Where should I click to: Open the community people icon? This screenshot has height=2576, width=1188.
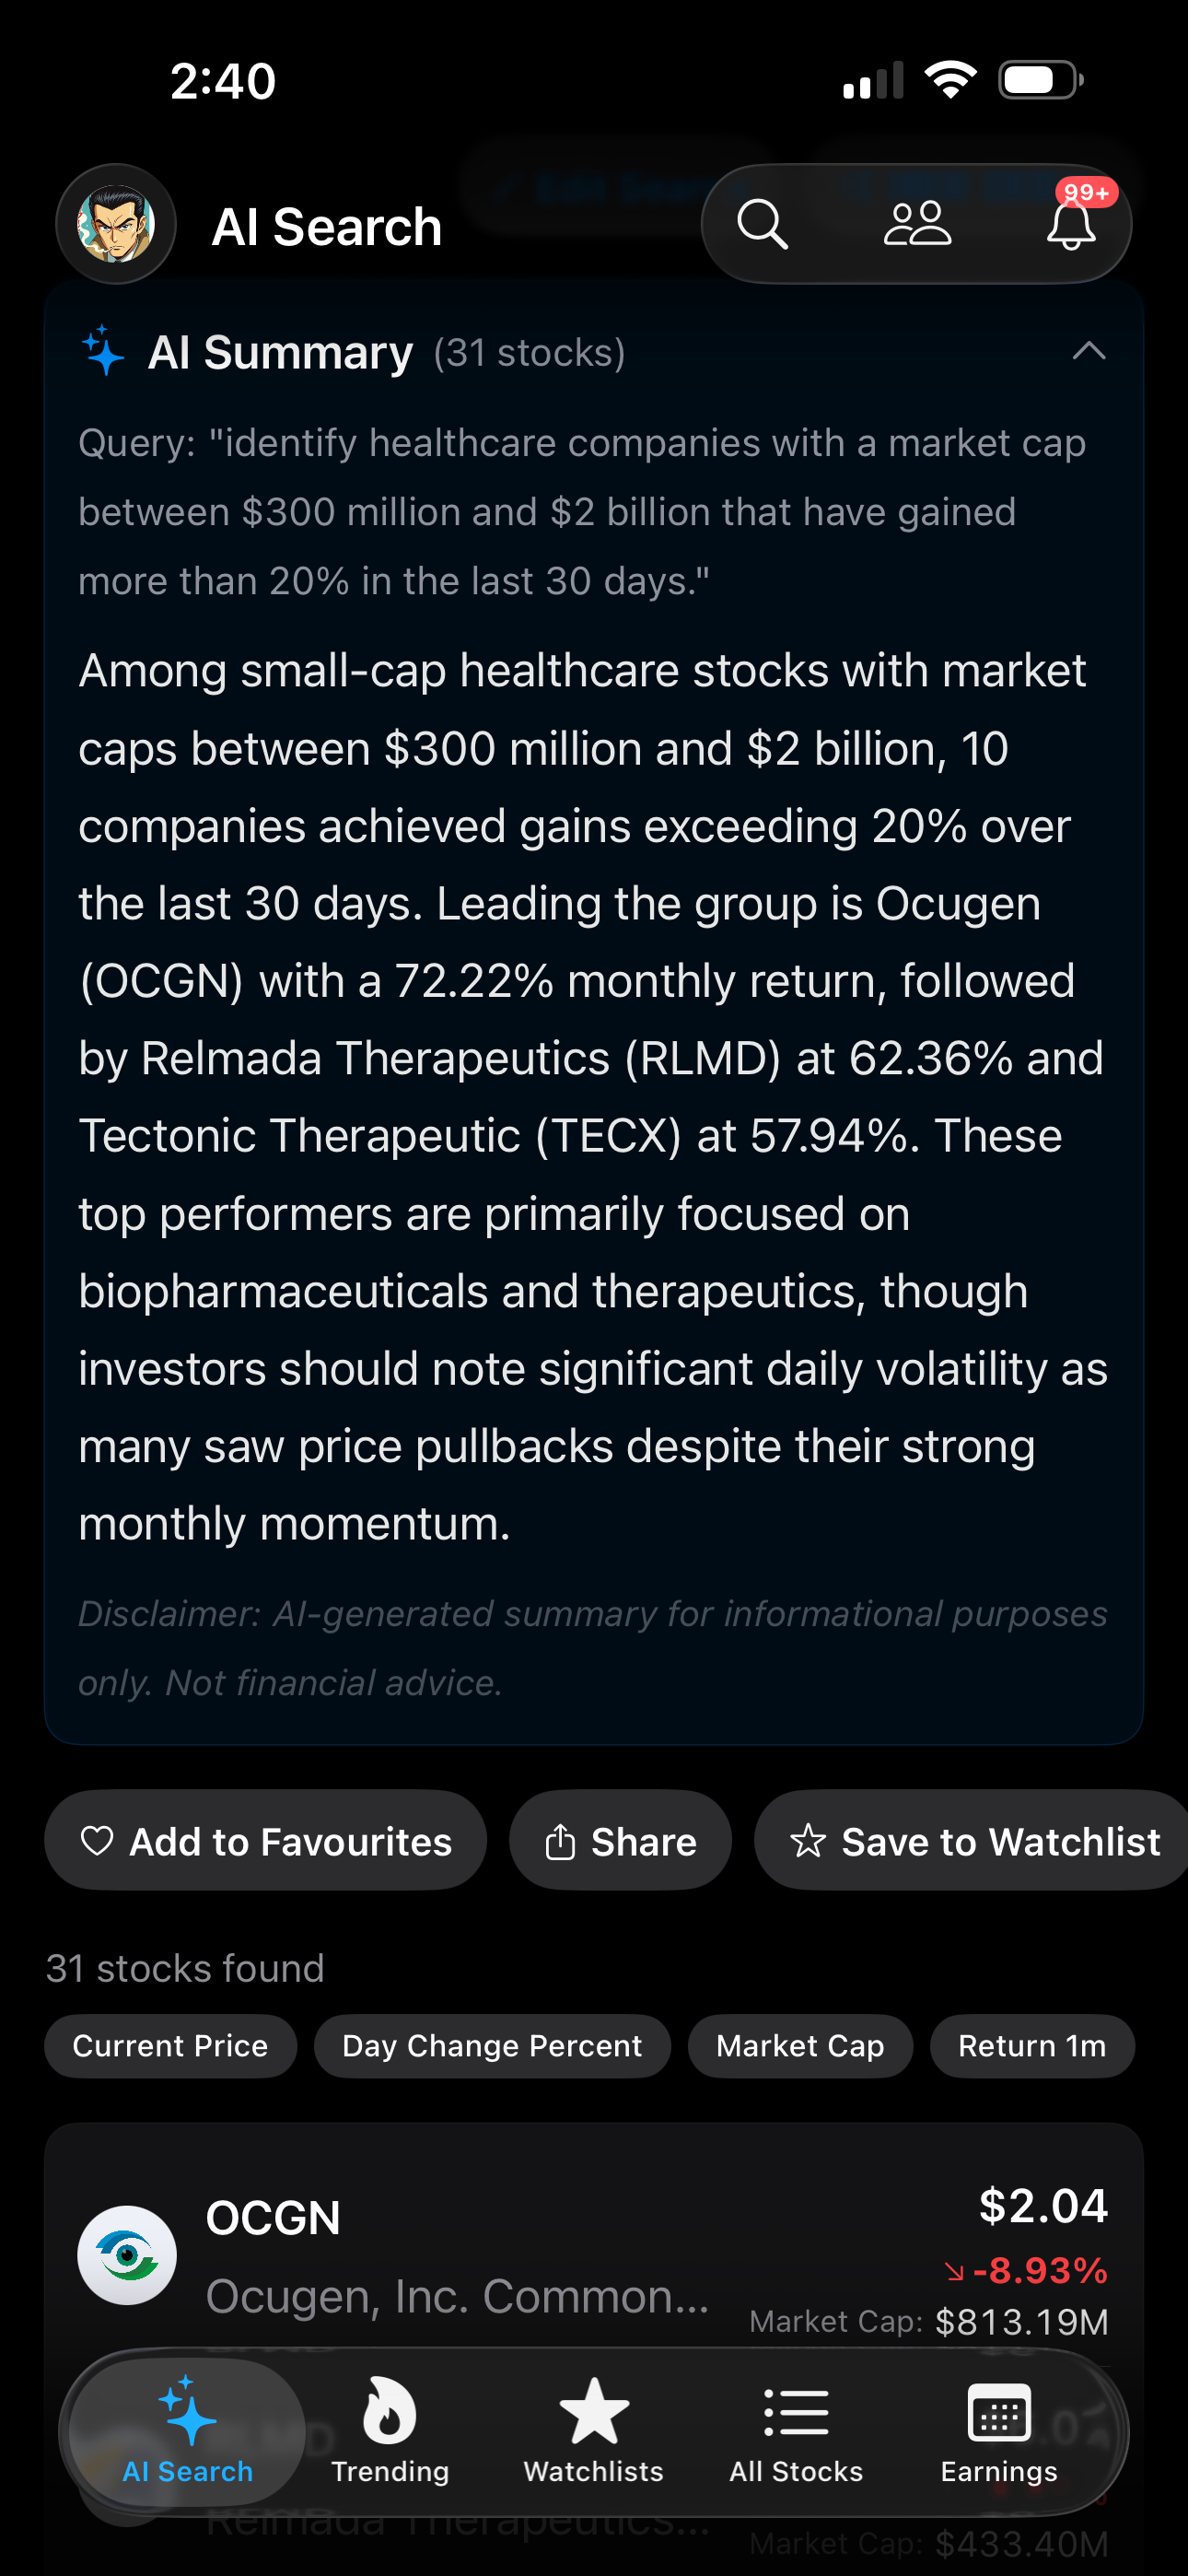coord(917,224)
